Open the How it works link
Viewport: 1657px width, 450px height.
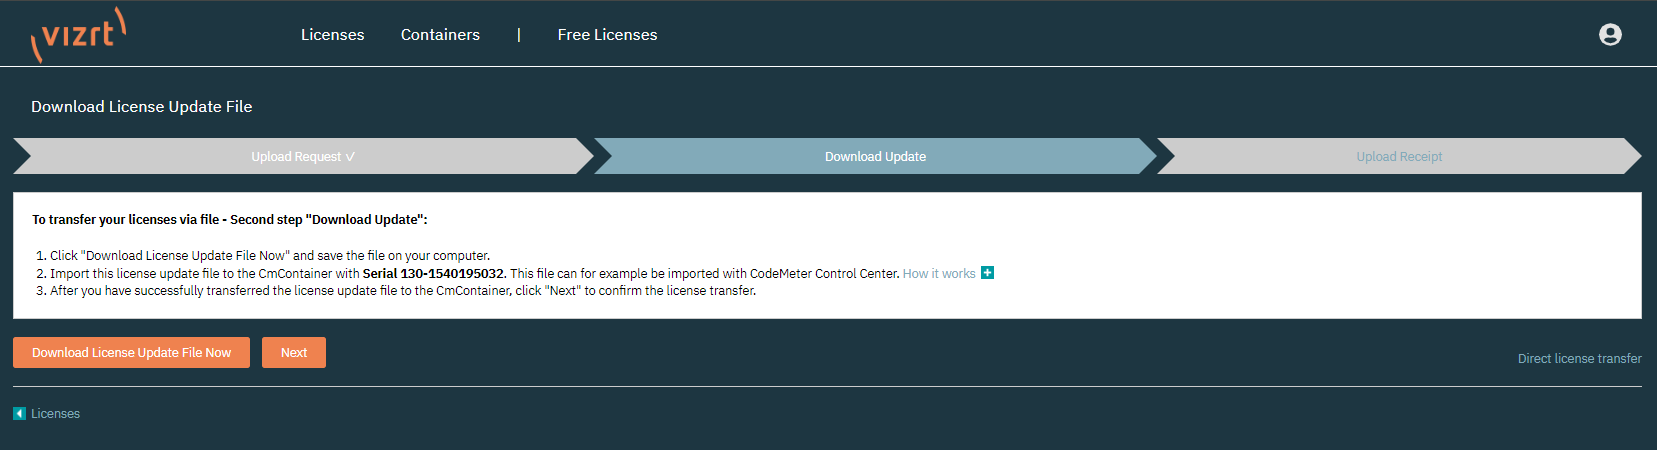coord(938,274)
